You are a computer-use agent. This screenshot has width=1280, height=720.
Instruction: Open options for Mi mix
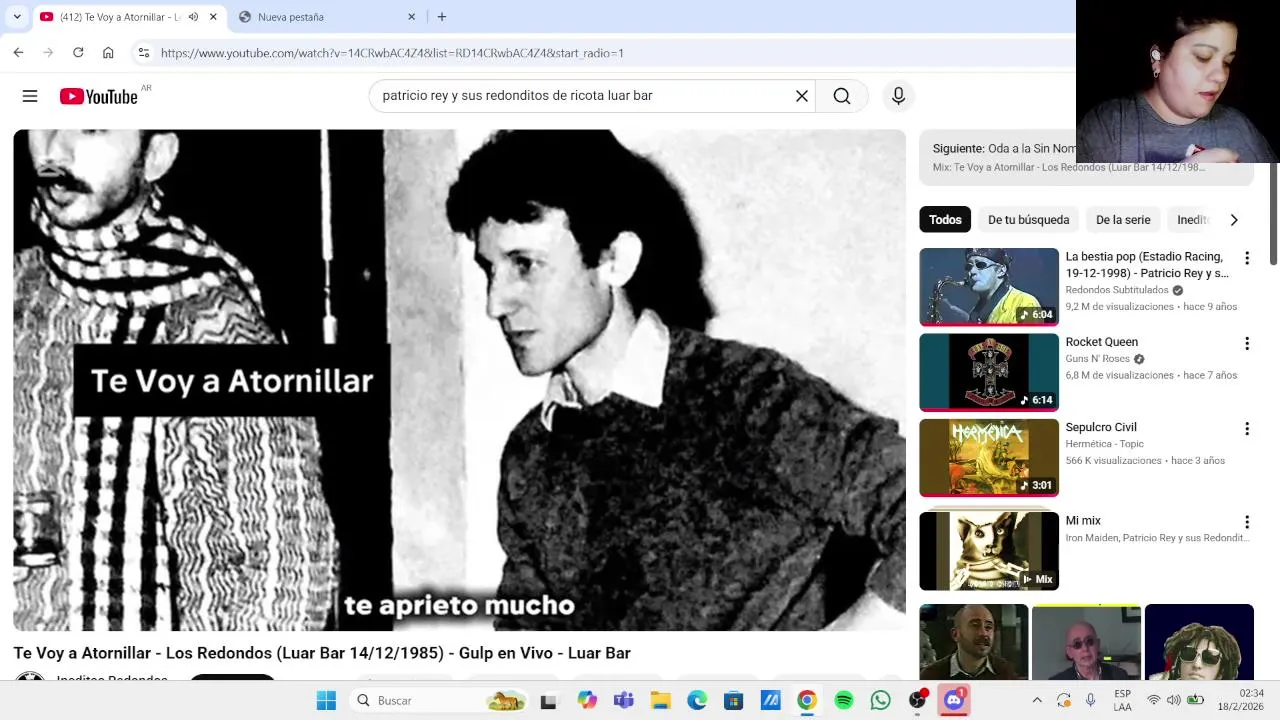pos(1247,522)
